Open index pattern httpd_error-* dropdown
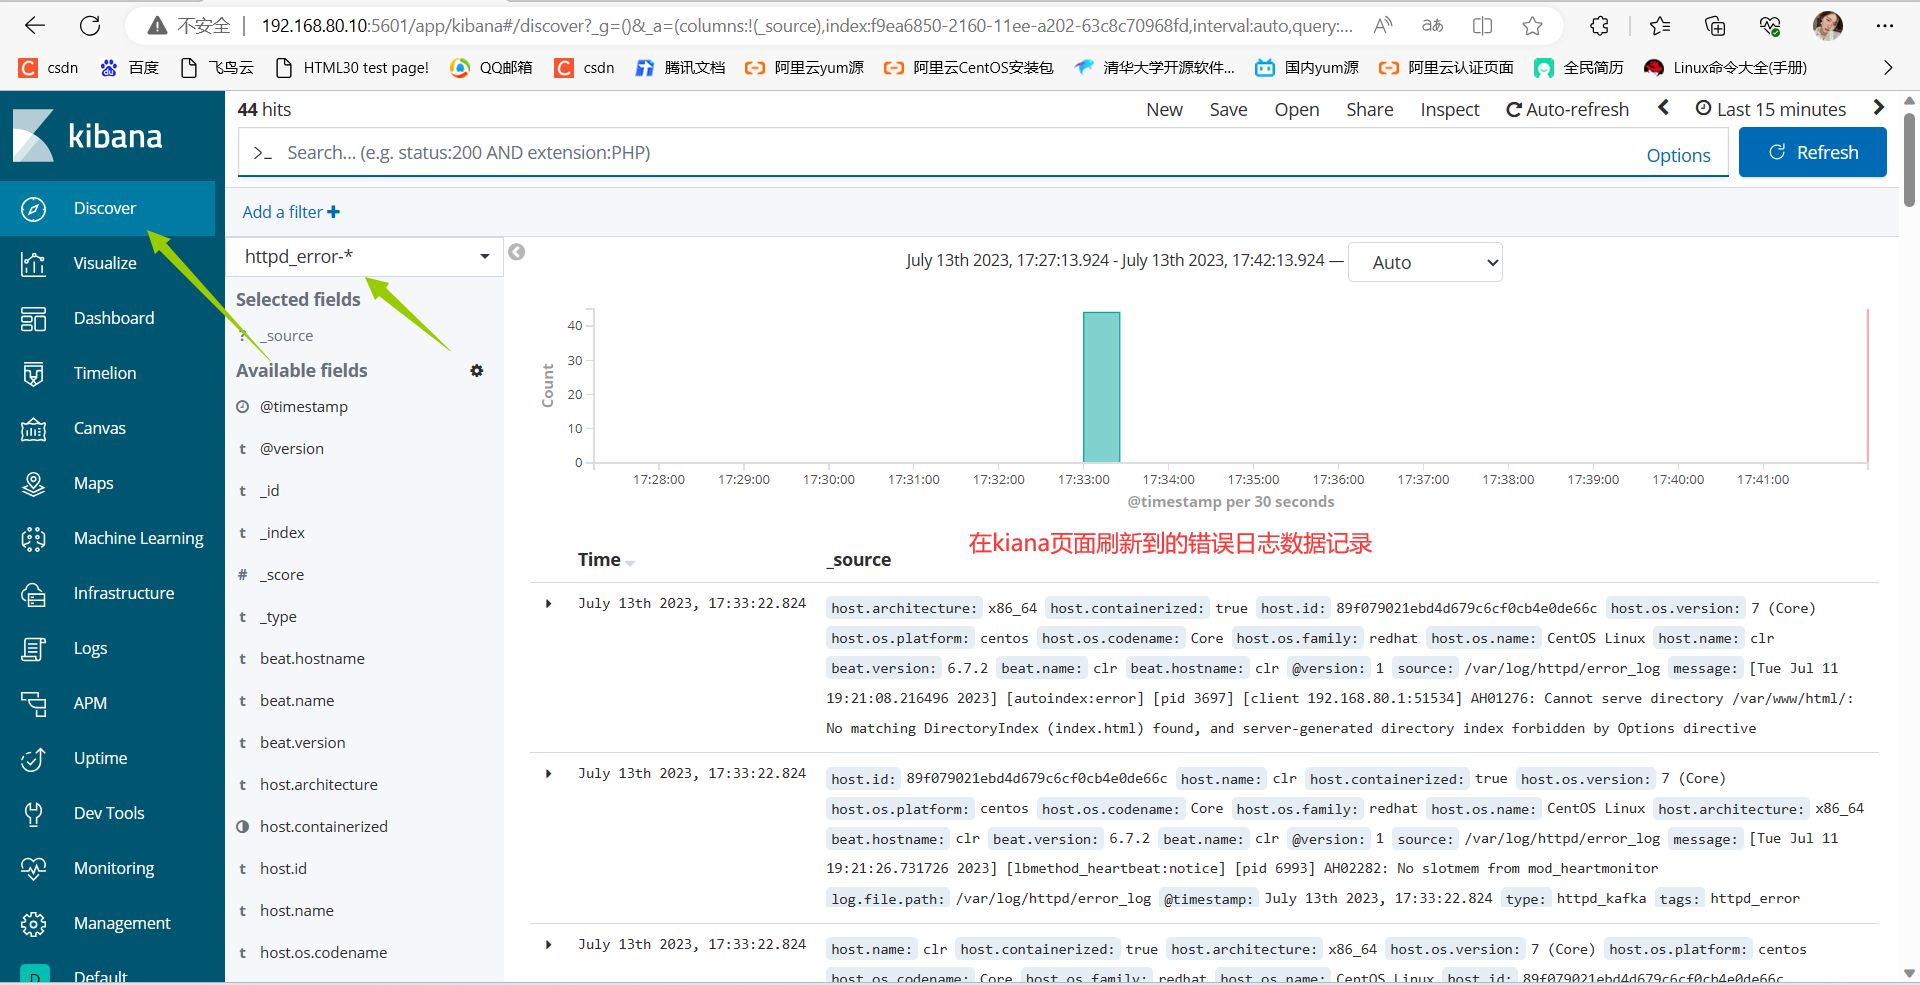 tap(365, 257)
